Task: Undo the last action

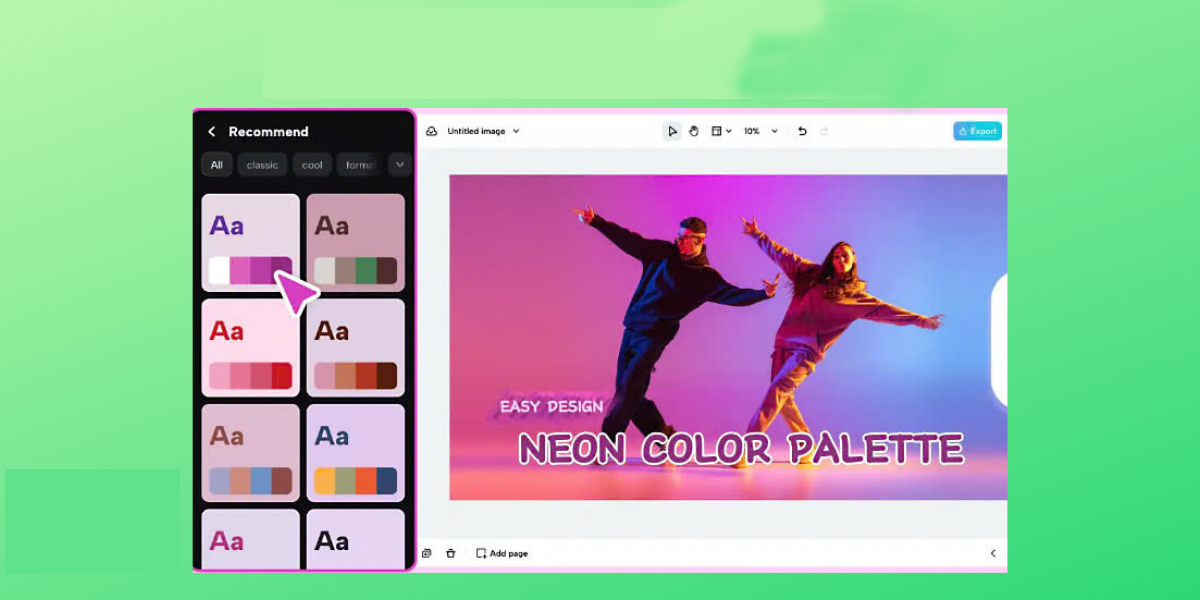Action: click(802, 131)
